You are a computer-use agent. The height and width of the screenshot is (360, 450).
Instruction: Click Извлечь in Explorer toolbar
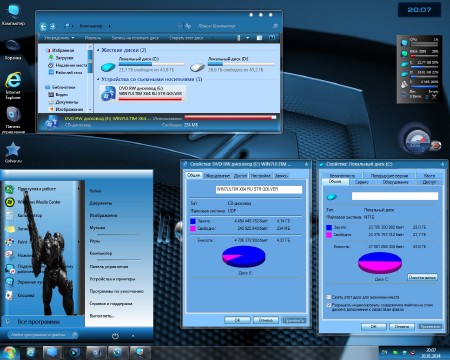tap(93, 38)
